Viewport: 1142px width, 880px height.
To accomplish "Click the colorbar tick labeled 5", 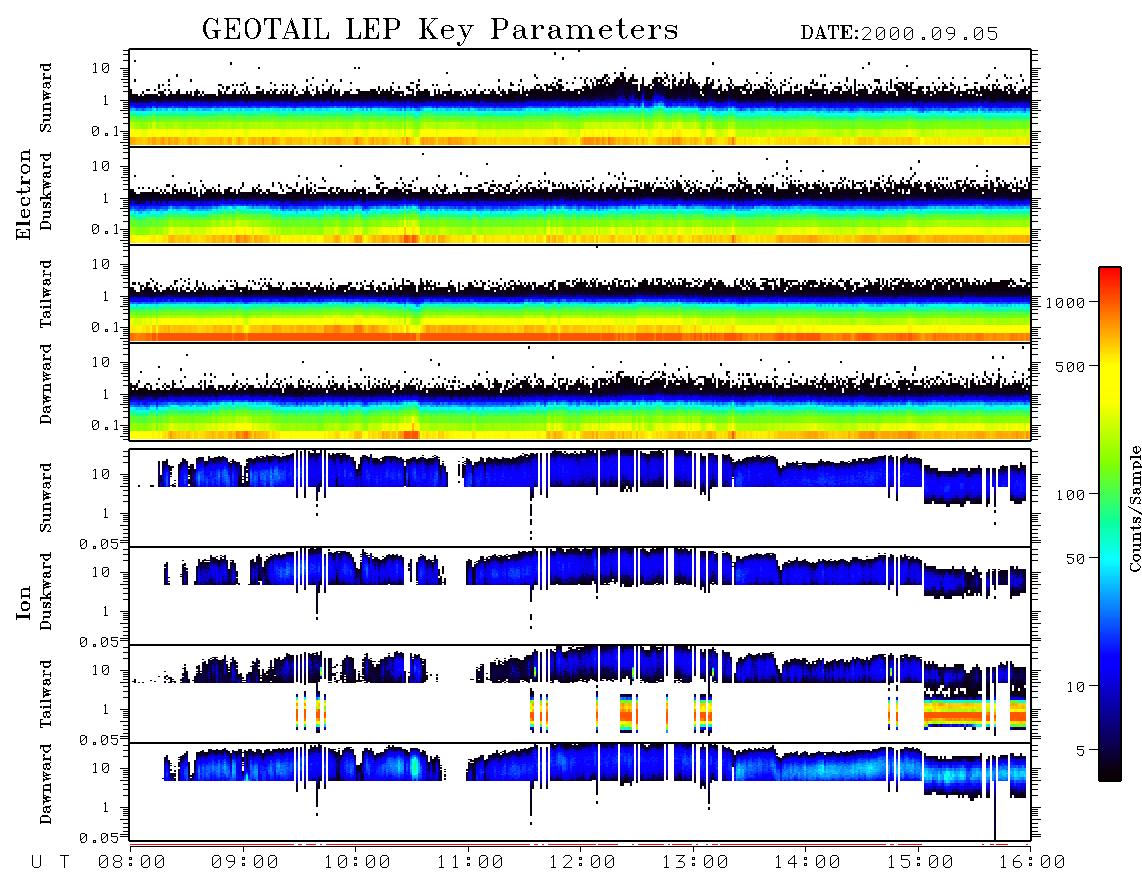I will [1081, 750].
